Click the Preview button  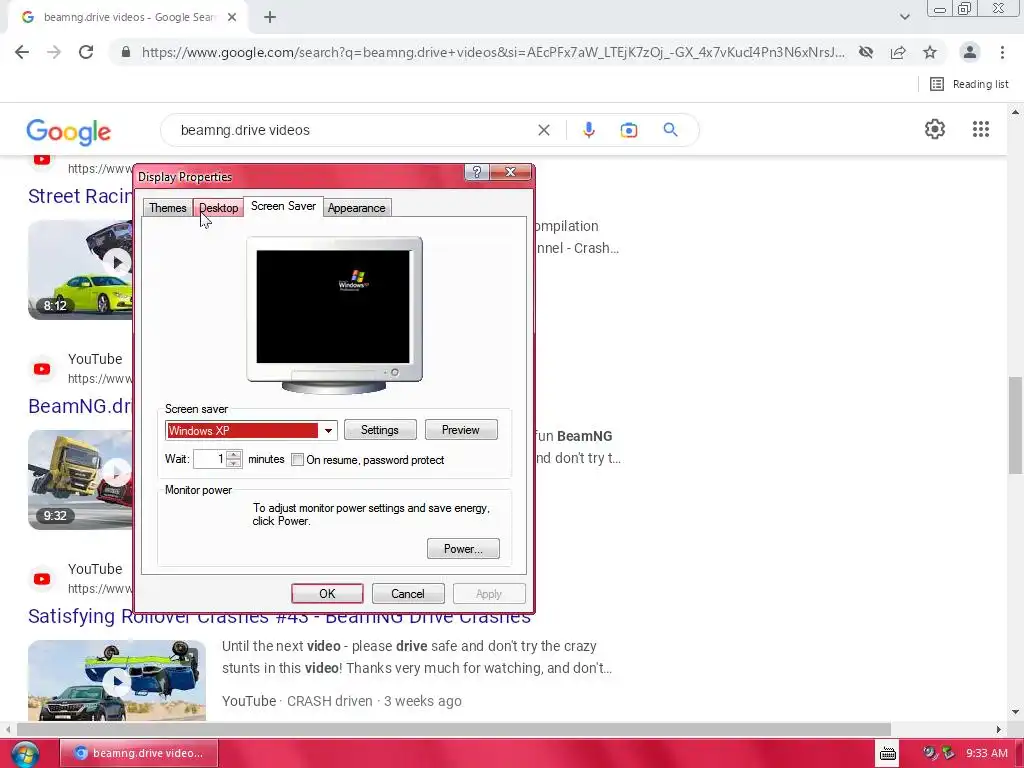[x=460, y=430]
